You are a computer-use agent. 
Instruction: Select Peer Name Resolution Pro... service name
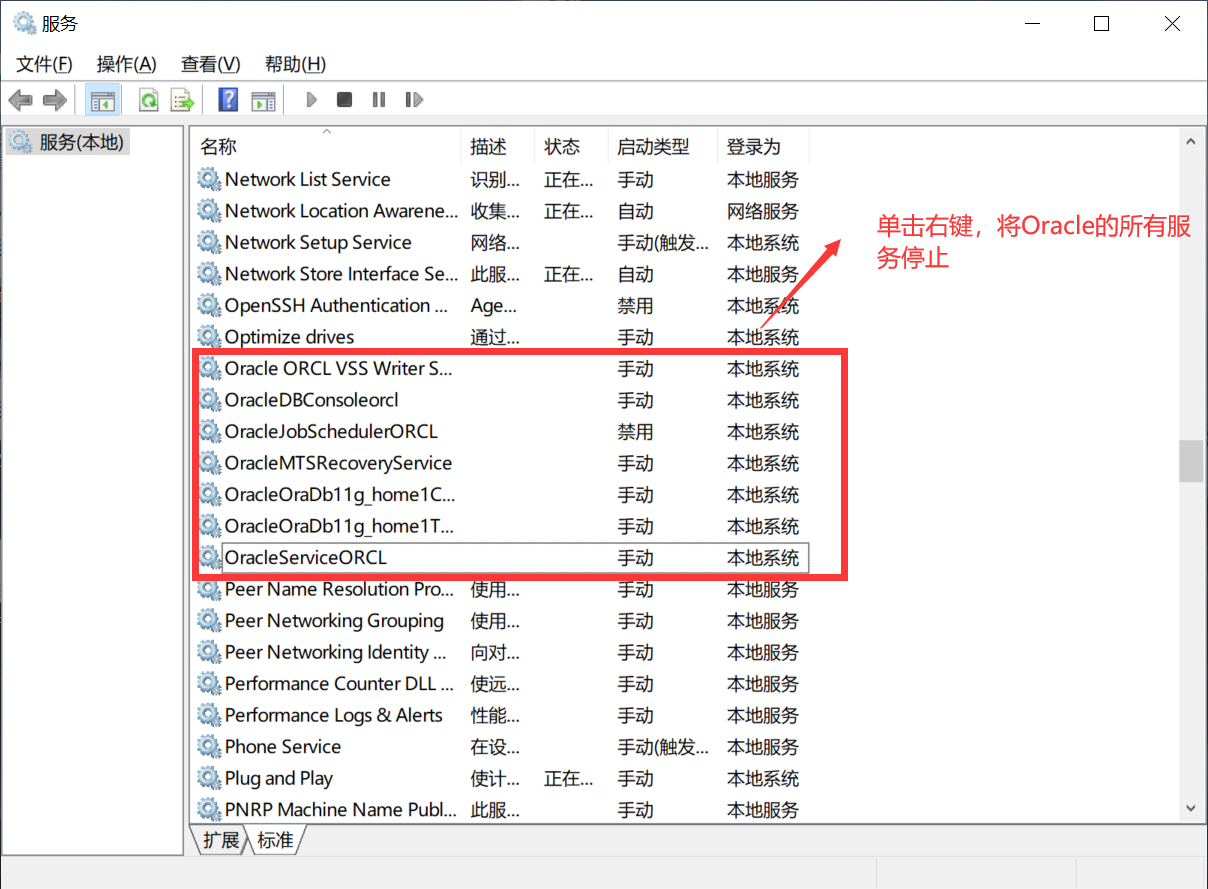pyautogui.click(x=340, y=589)
